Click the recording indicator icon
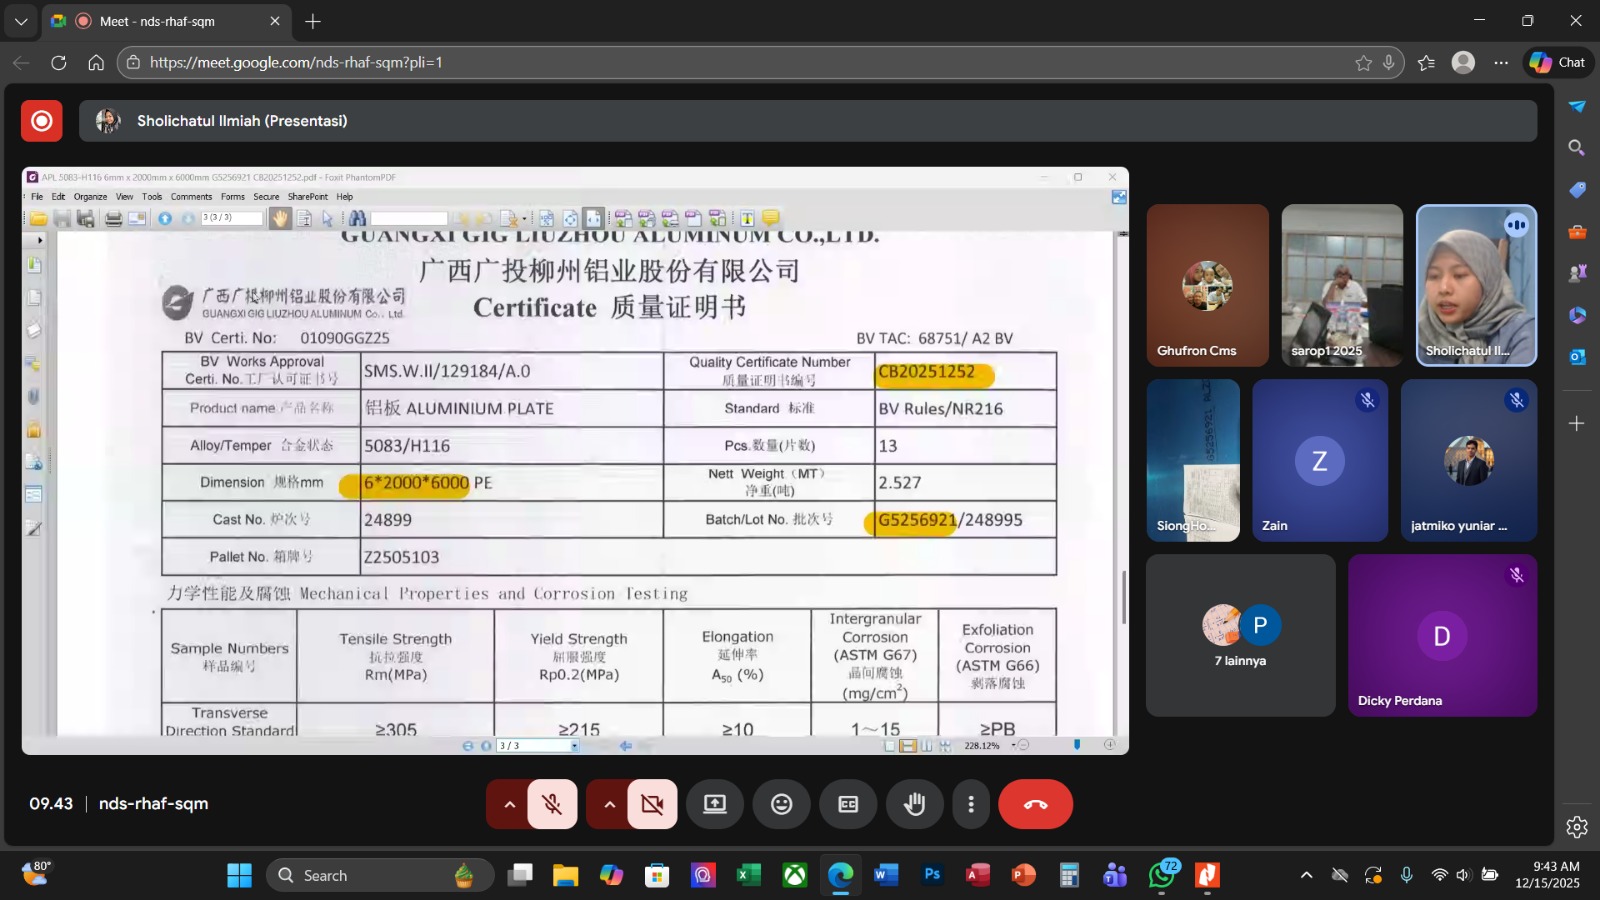Viewport: 1600px width, 900px height. (x=42, y=121)
